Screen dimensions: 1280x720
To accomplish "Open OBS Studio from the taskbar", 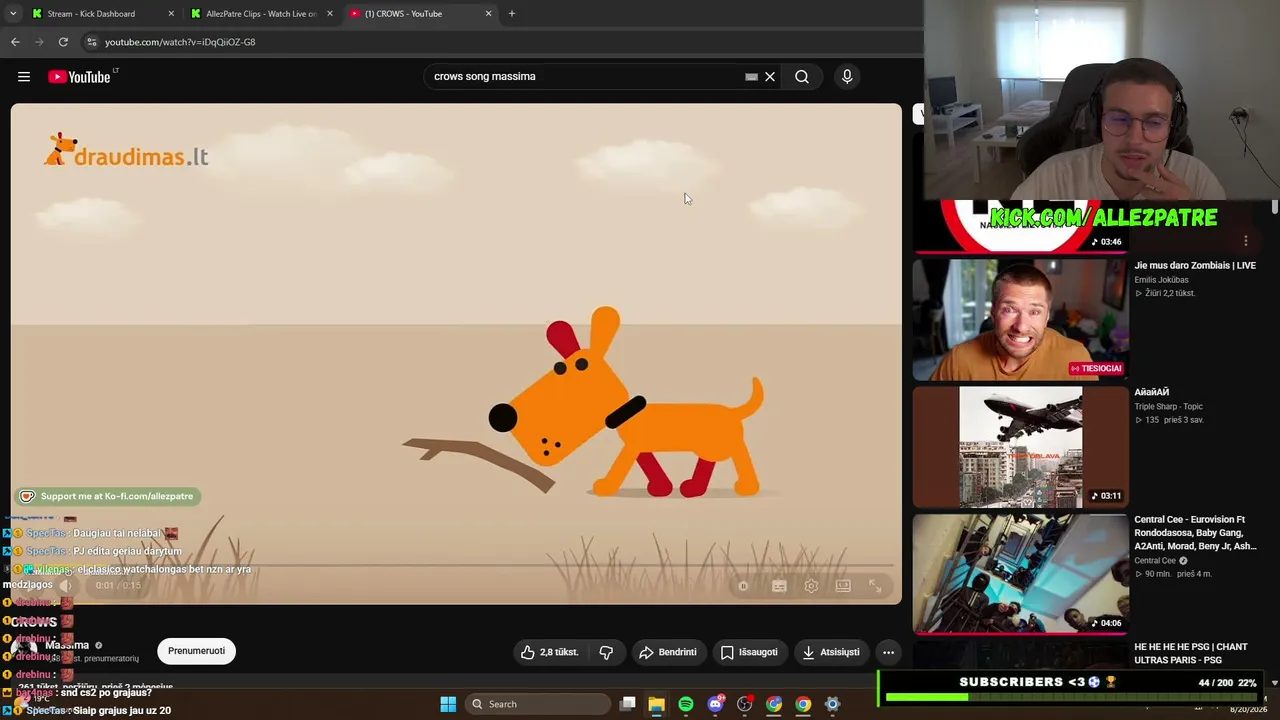I will [x=745, y=704].
